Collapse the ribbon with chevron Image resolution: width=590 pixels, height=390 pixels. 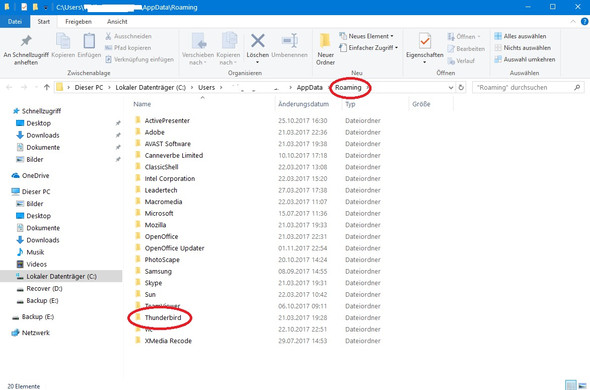tap(573, 21)
